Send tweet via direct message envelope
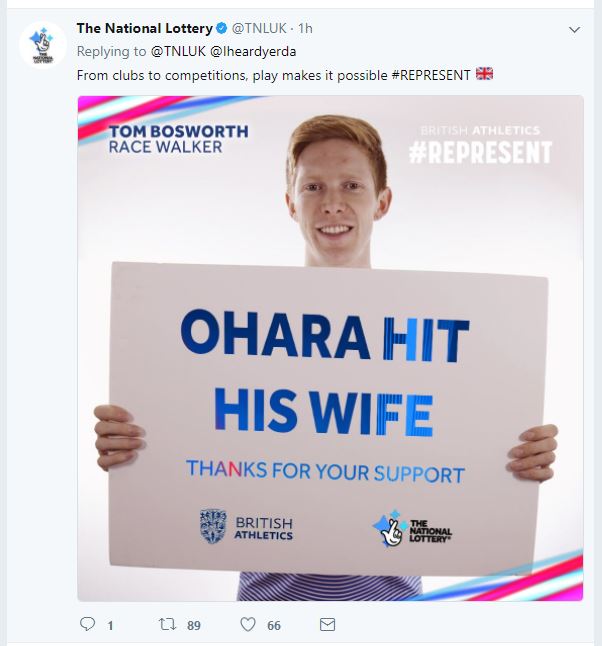The width and height of the screenshot is (602, 646). (x=327, y=624)
